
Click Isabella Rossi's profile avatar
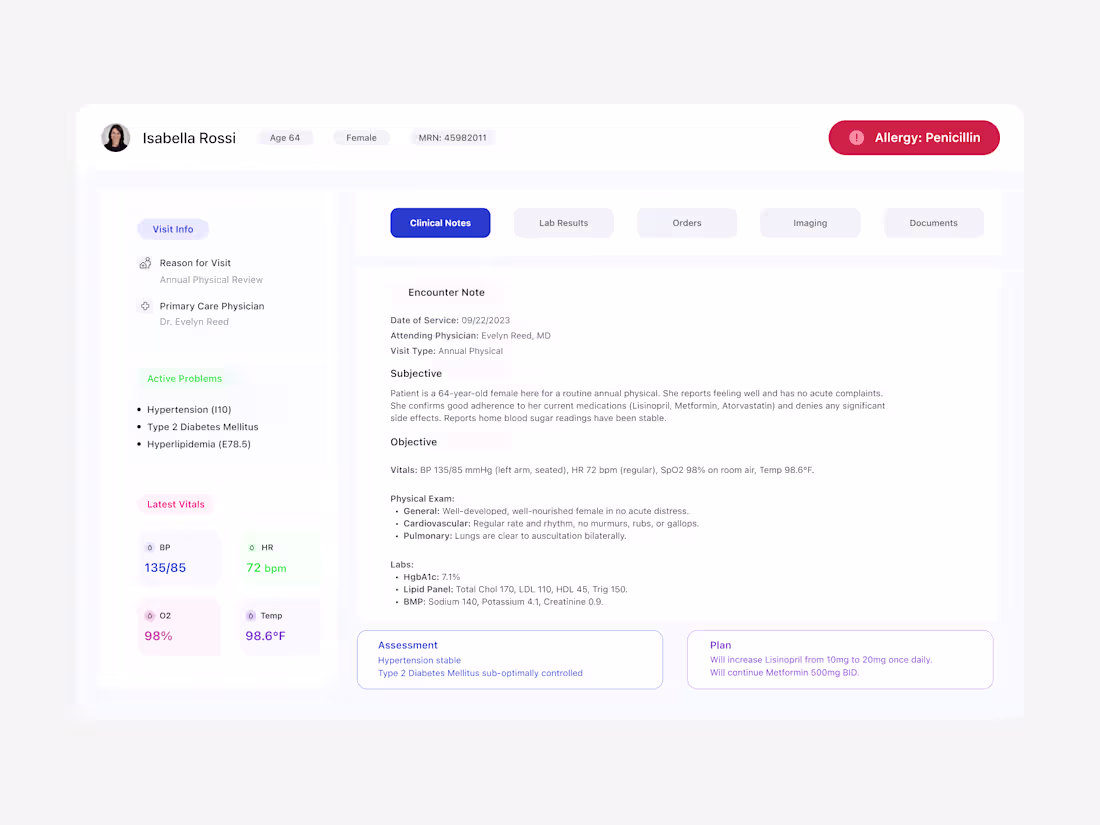tap(116, 138)
